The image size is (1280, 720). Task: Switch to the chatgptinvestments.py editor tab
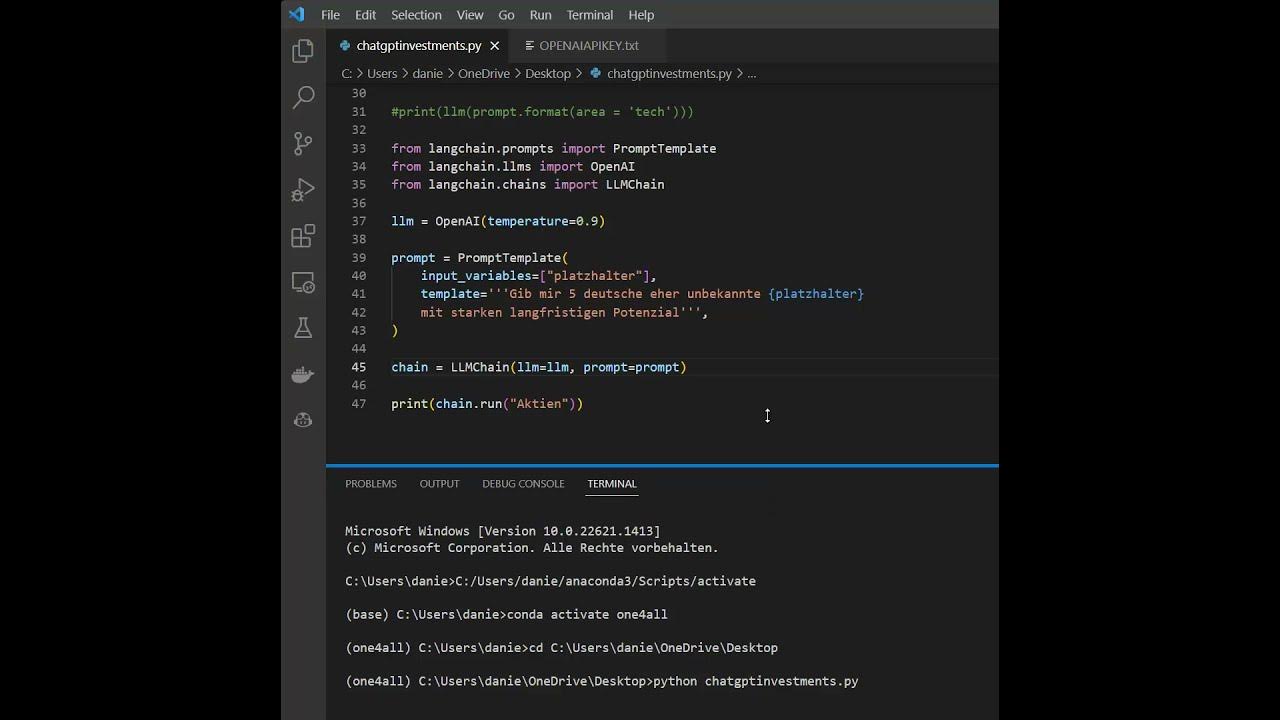coord(419,46)
